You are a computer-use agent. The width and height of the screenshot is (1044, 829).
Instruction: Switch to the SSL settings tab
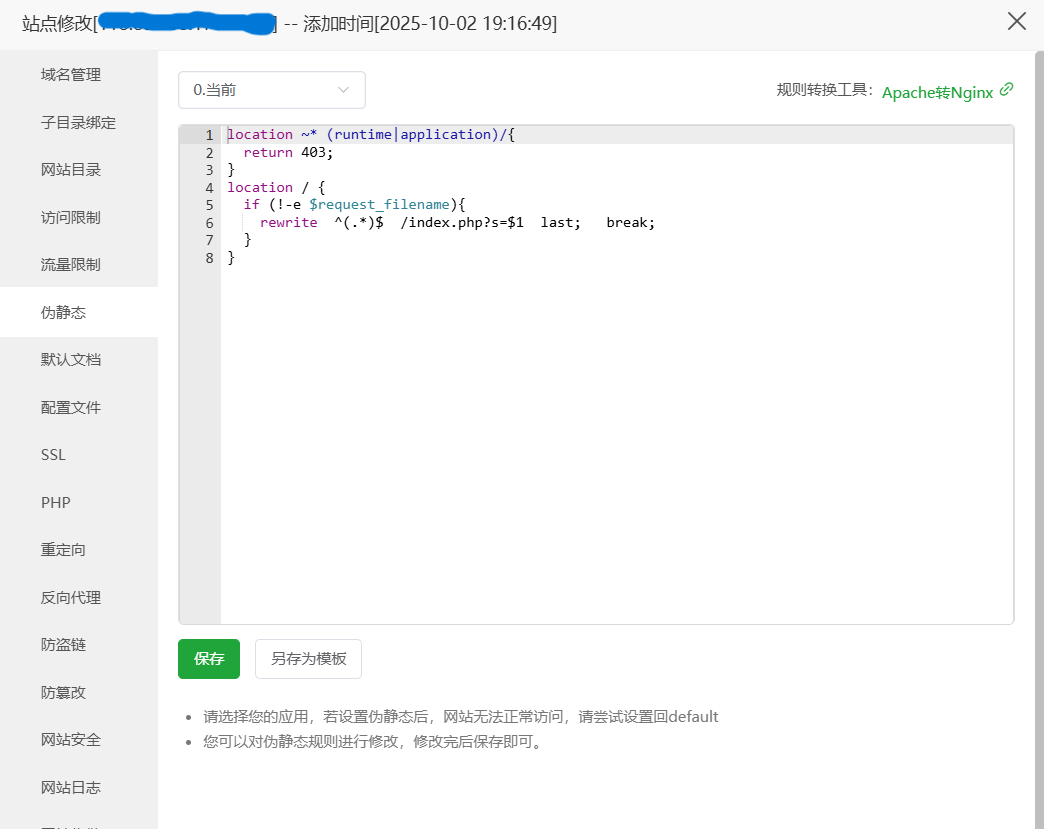tap(53, 455)
